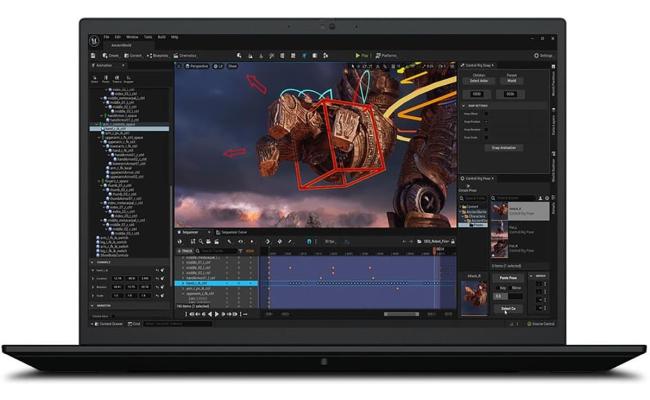Click the Unreal Engine logo icon

click(95, 41)
